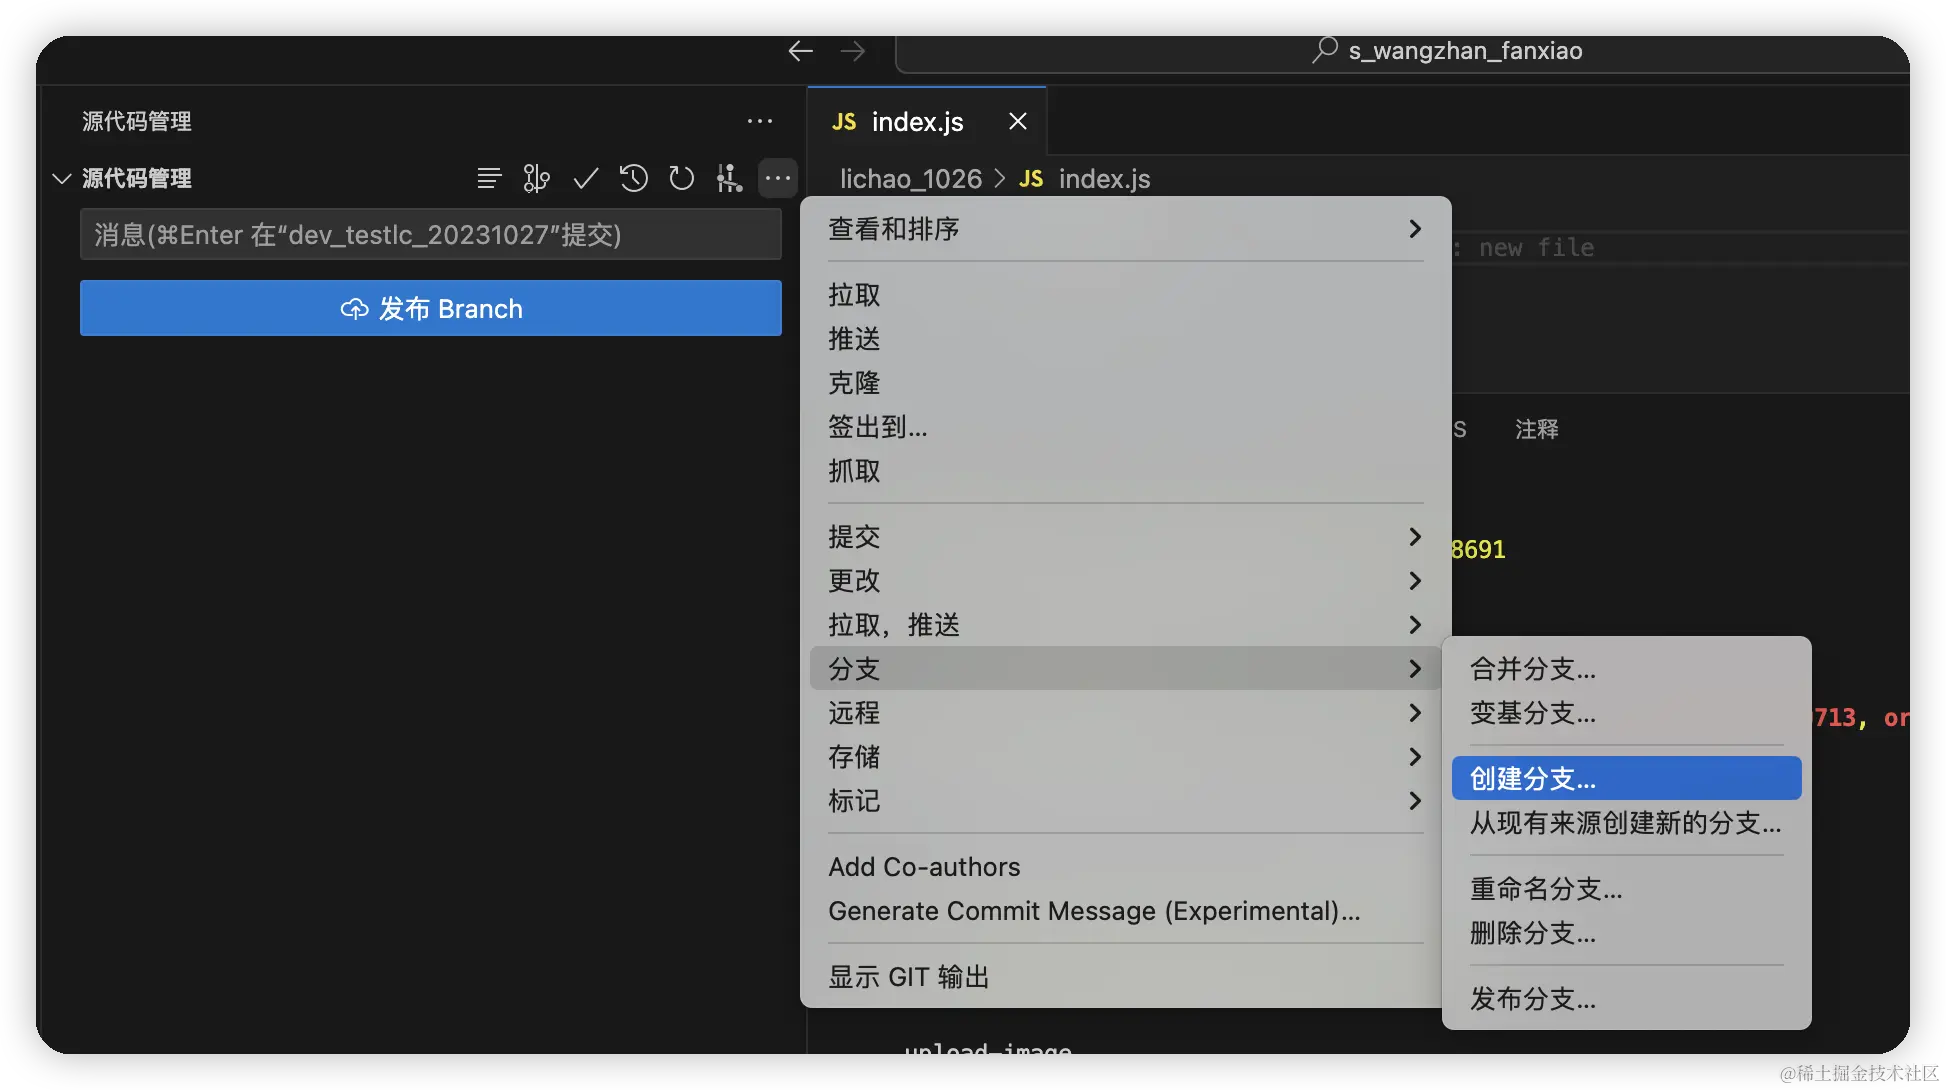Open file history clock icon
The height and width of the screenshot is (1090, 1946).
pos(633,179)
